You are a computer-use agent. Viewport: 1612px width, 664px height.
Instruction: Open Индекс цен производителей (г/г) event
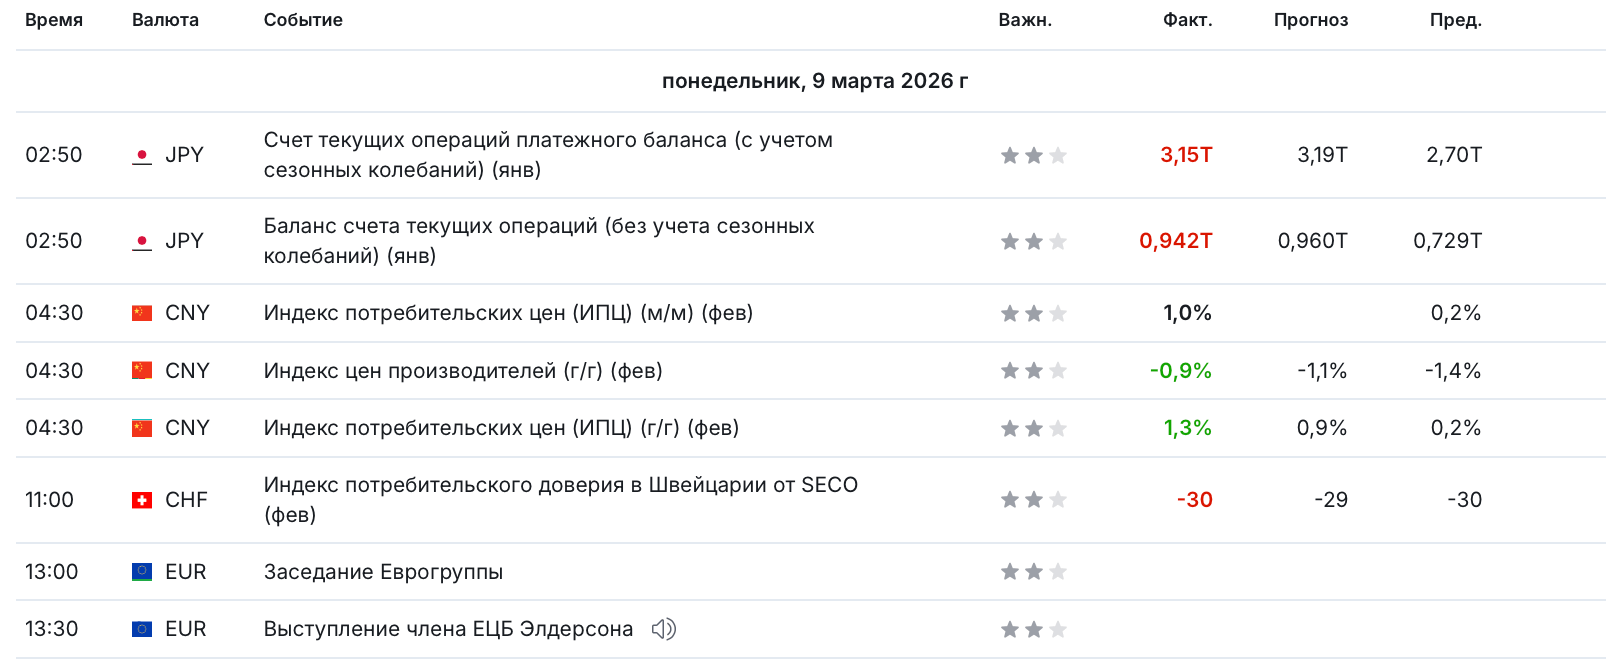[x=462, y=371]
